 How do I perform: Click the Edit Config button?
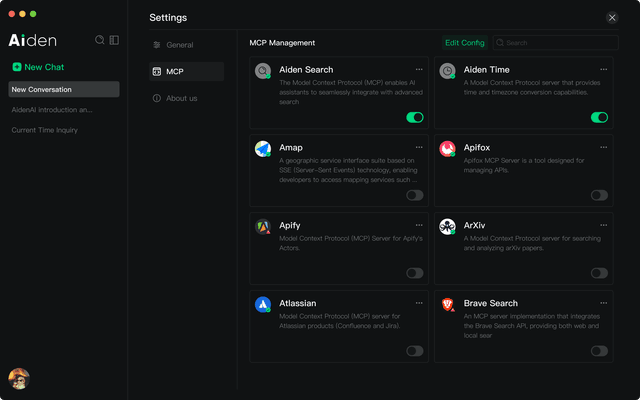click(465, 43)
